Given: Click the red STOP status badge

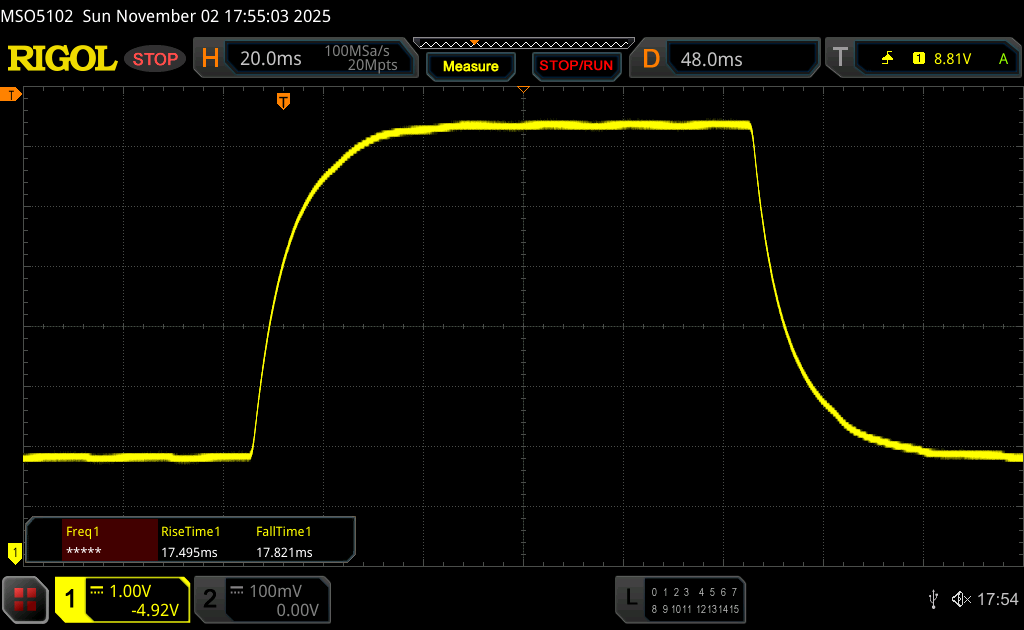Looking at the screenshot, I should tap(156, 59).
